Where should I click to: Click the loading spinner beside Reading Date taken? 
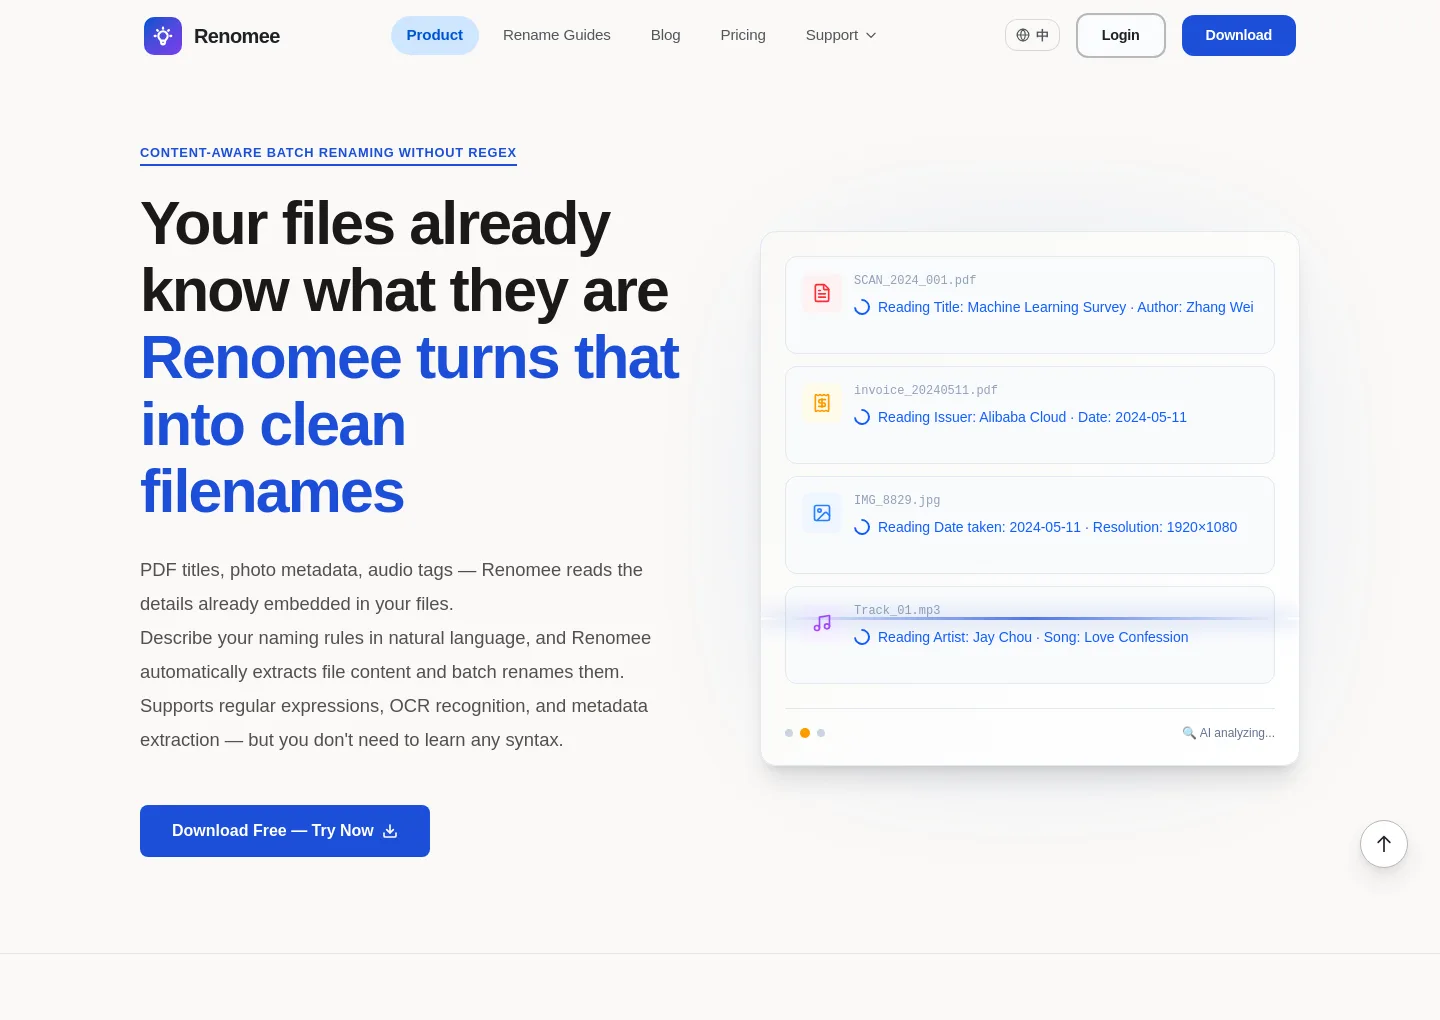[862, 527]
